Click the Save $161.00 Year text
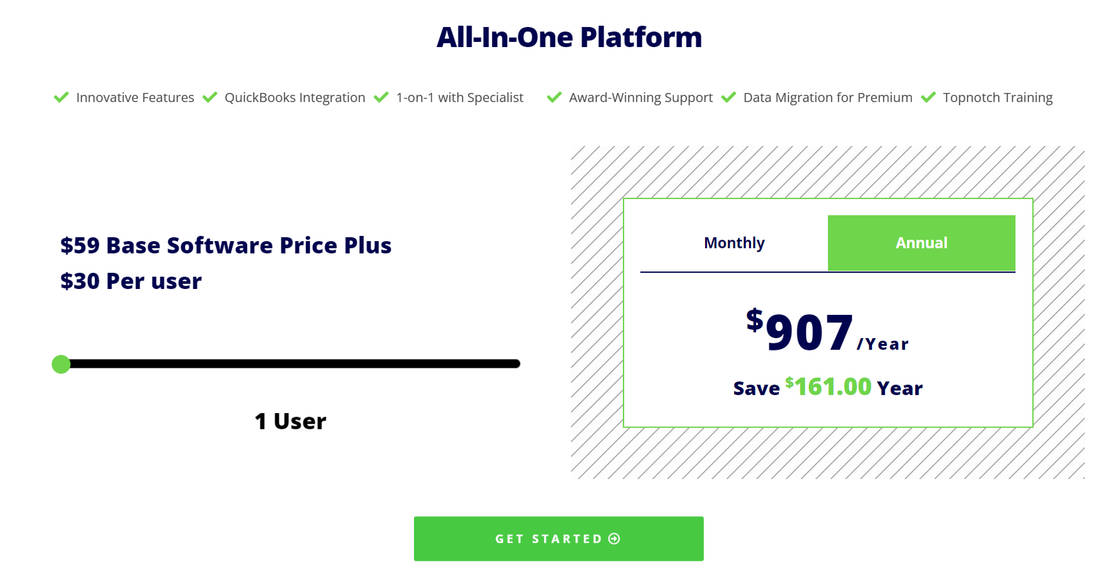1108x574 pixels. pyautogui.click(x=827, y=388)
